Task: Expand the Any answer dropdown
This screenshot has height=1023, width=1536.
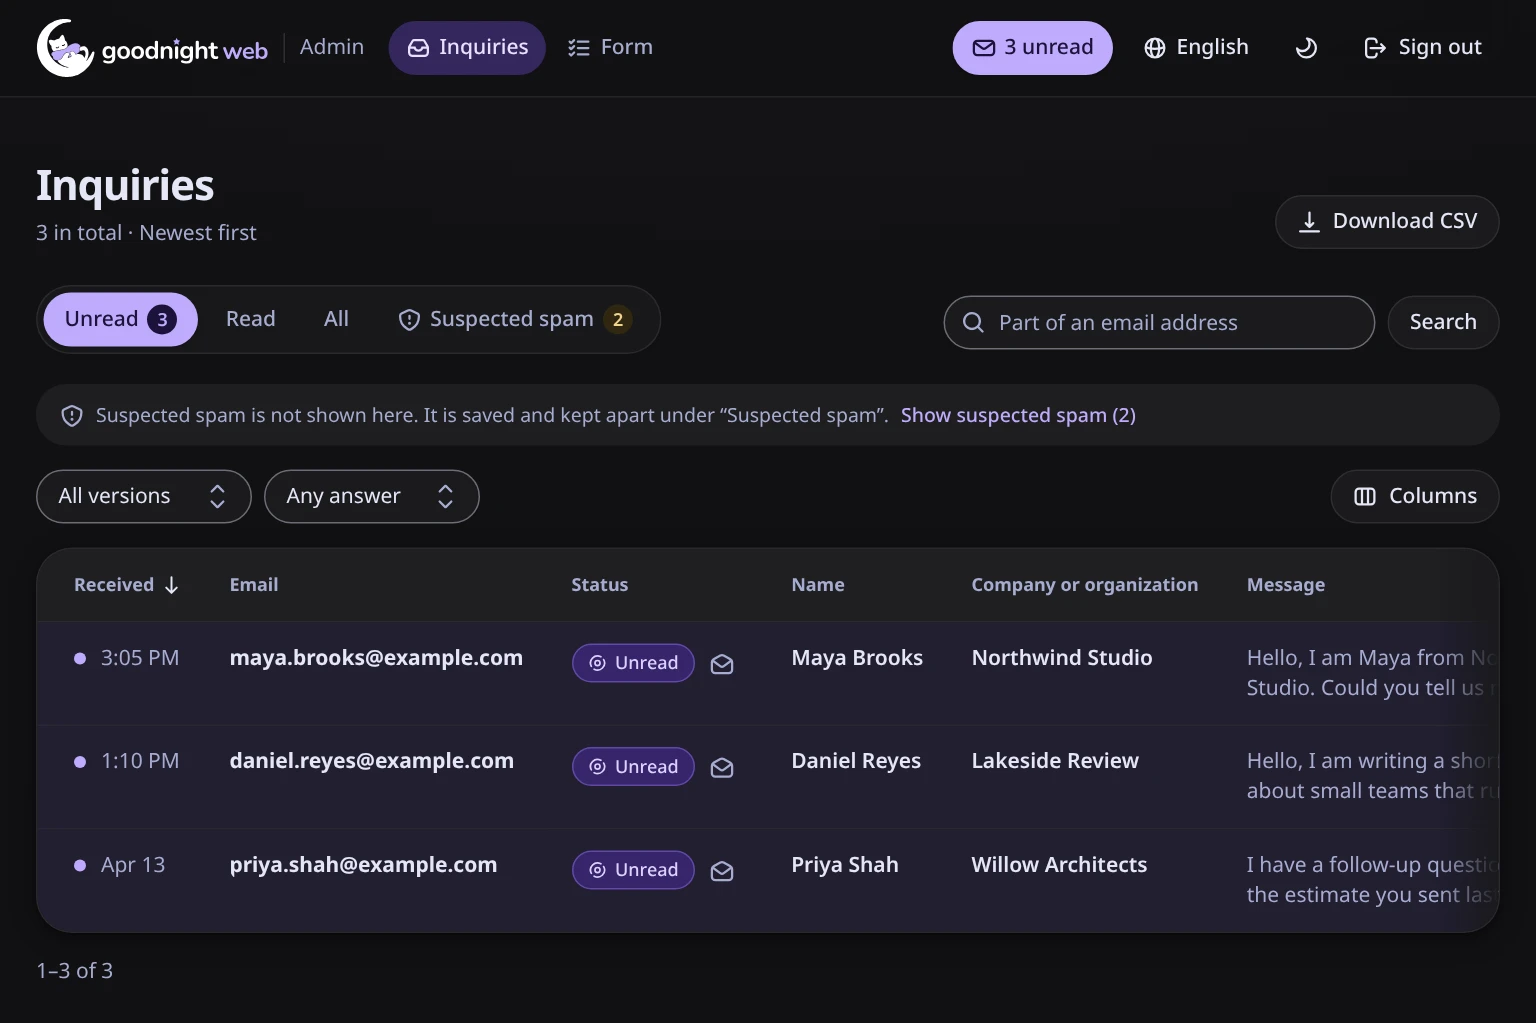Action: (x=372, y=496)
